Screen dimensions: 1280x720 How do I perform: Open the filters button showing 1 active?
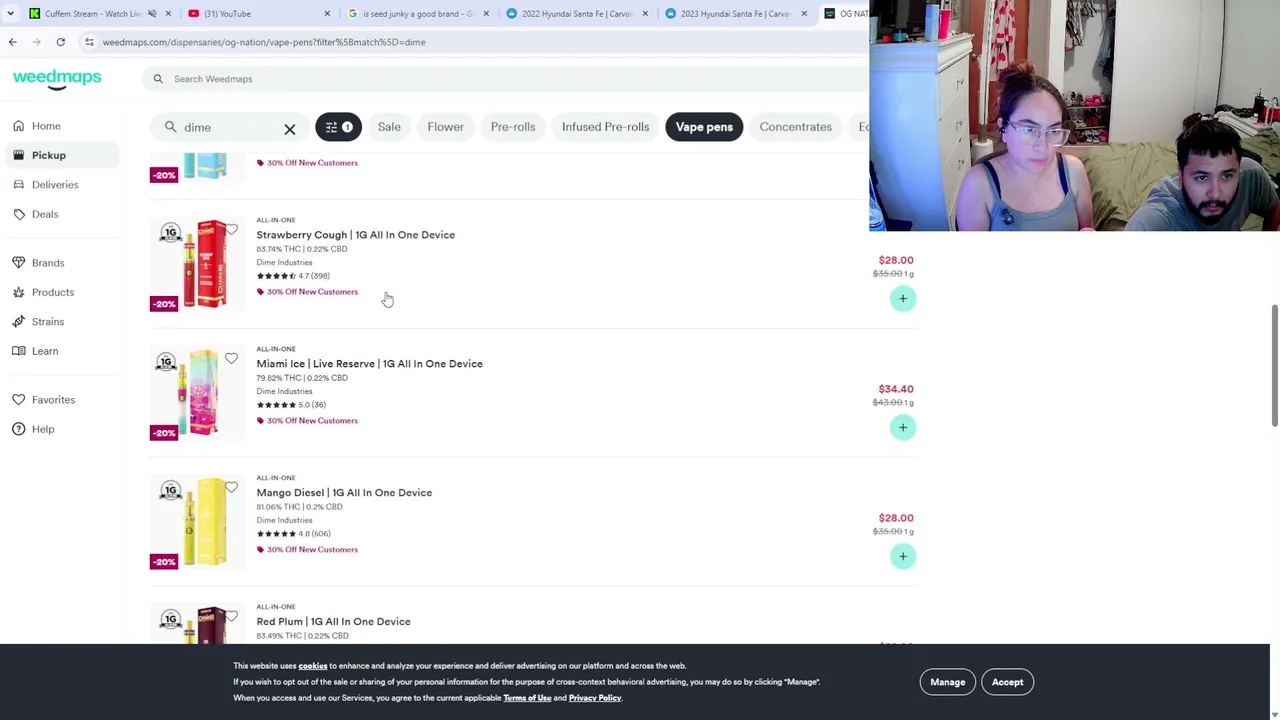(x=338, y=127)
